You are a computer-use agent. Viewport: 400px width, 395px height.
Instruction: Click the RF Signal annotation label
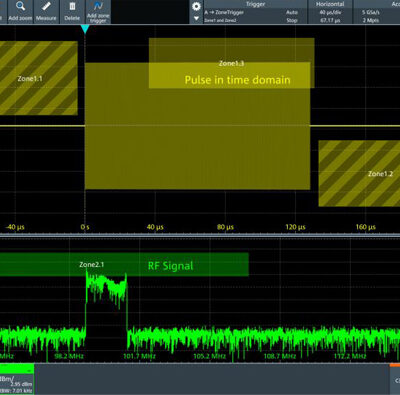tap(170, 266)
